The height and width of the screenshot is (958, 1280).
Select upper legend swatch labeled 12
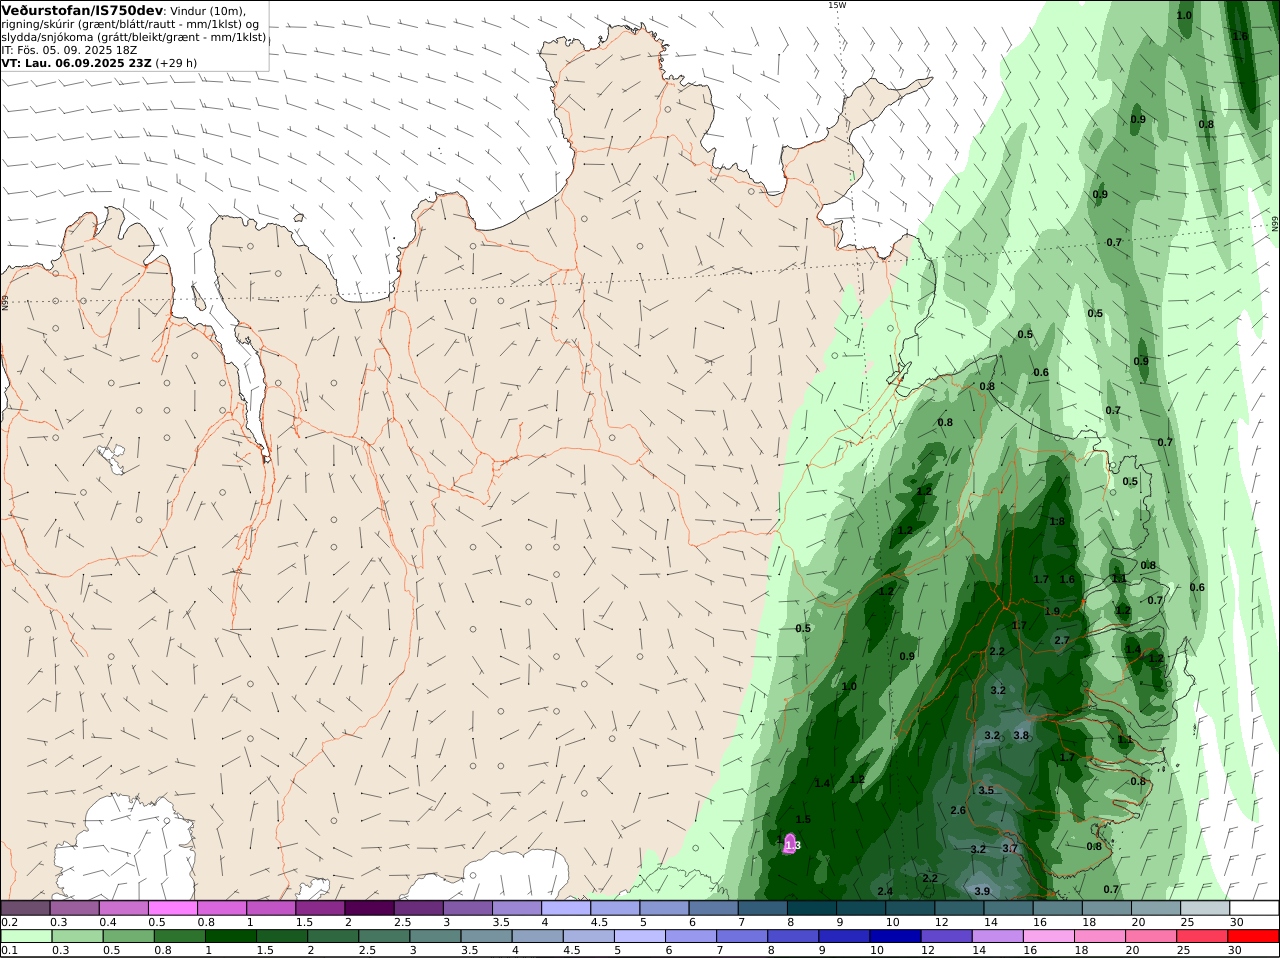(x=959, y=908)
